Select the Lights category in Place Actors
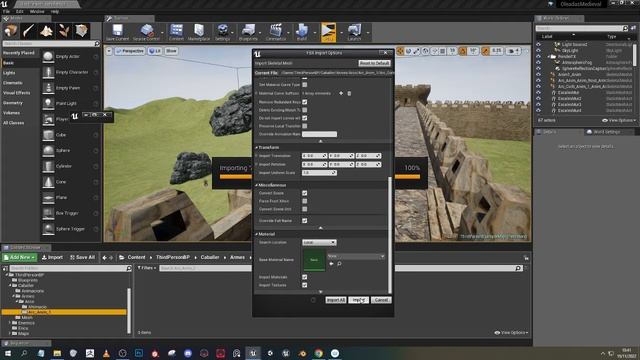The image size is (640, 360). click(9, 73)
